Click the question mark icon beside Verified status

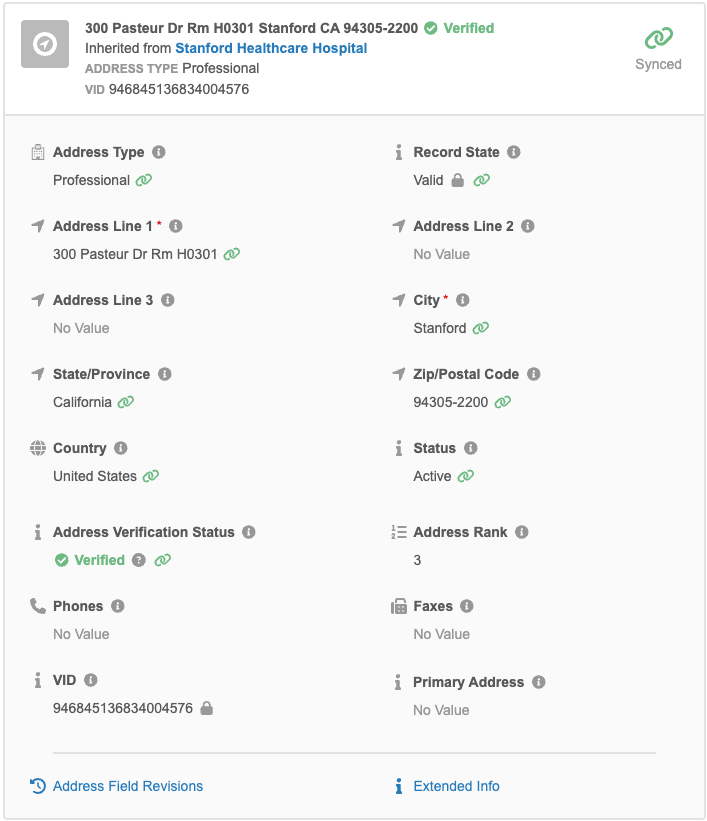139,560
